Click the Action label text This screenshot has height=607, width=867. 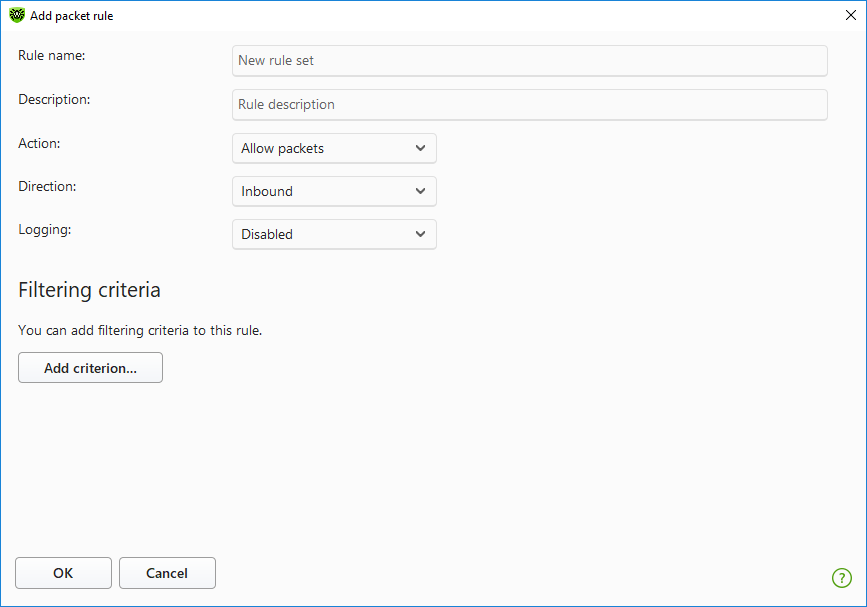tap(39, 143)
